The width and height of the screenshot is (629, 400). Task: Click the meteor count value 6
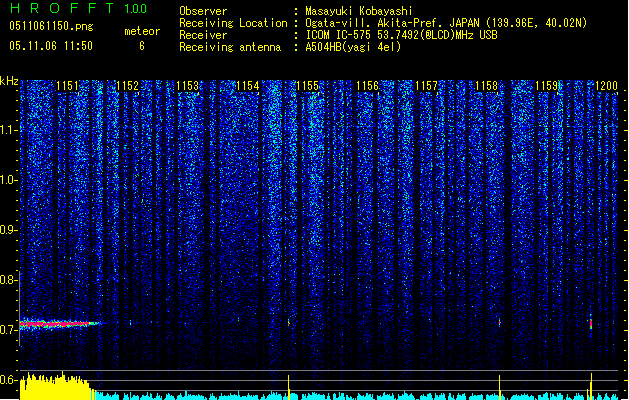(x=142, y=46)
